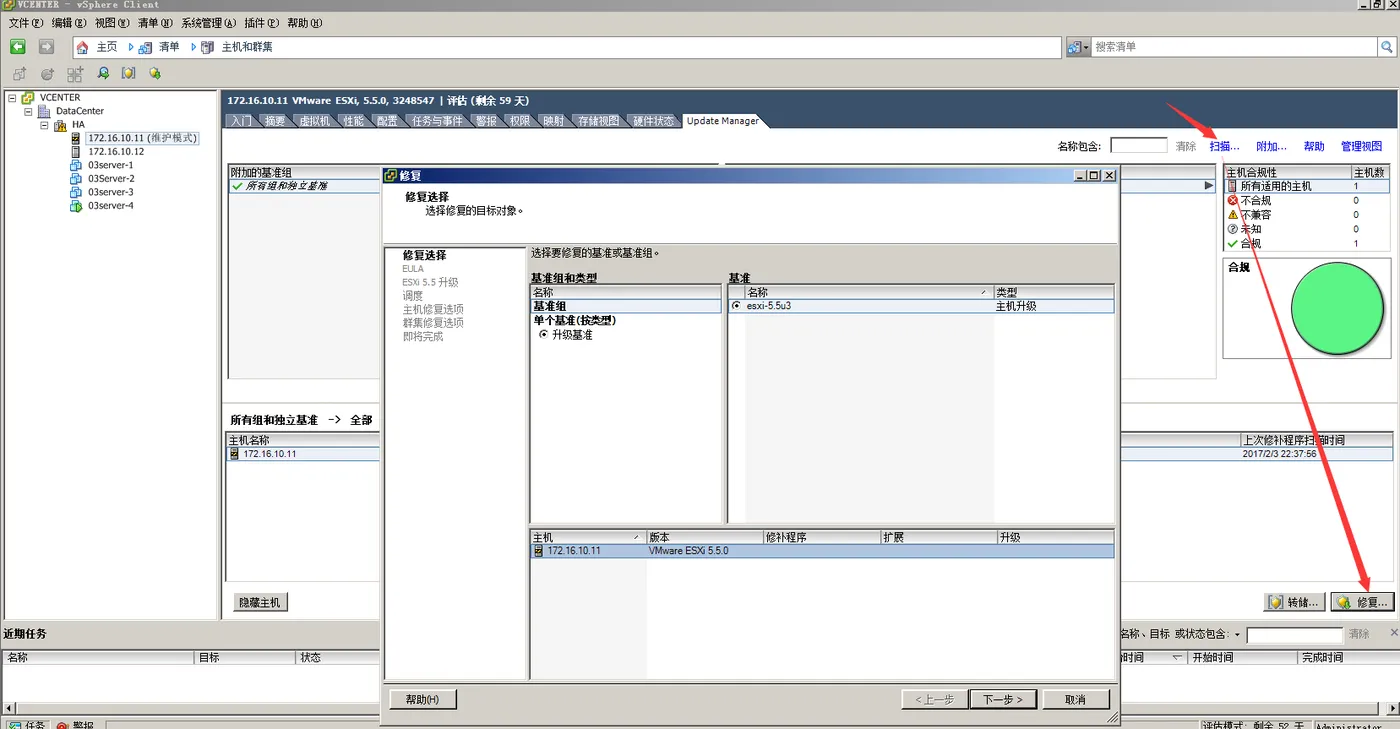Click the VM icon beside 03Server-2
This screenshot has width=1400, height=729.
pos(76,179)
